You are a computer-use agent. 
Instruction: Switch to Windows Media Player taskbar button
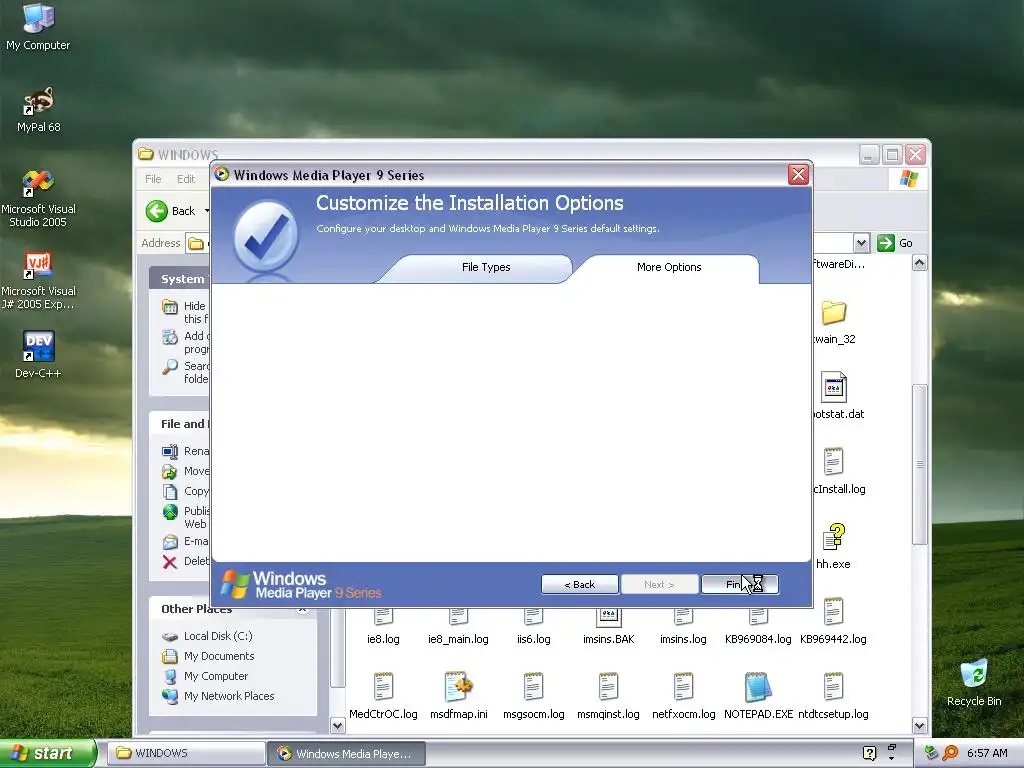tap(347, 753)
